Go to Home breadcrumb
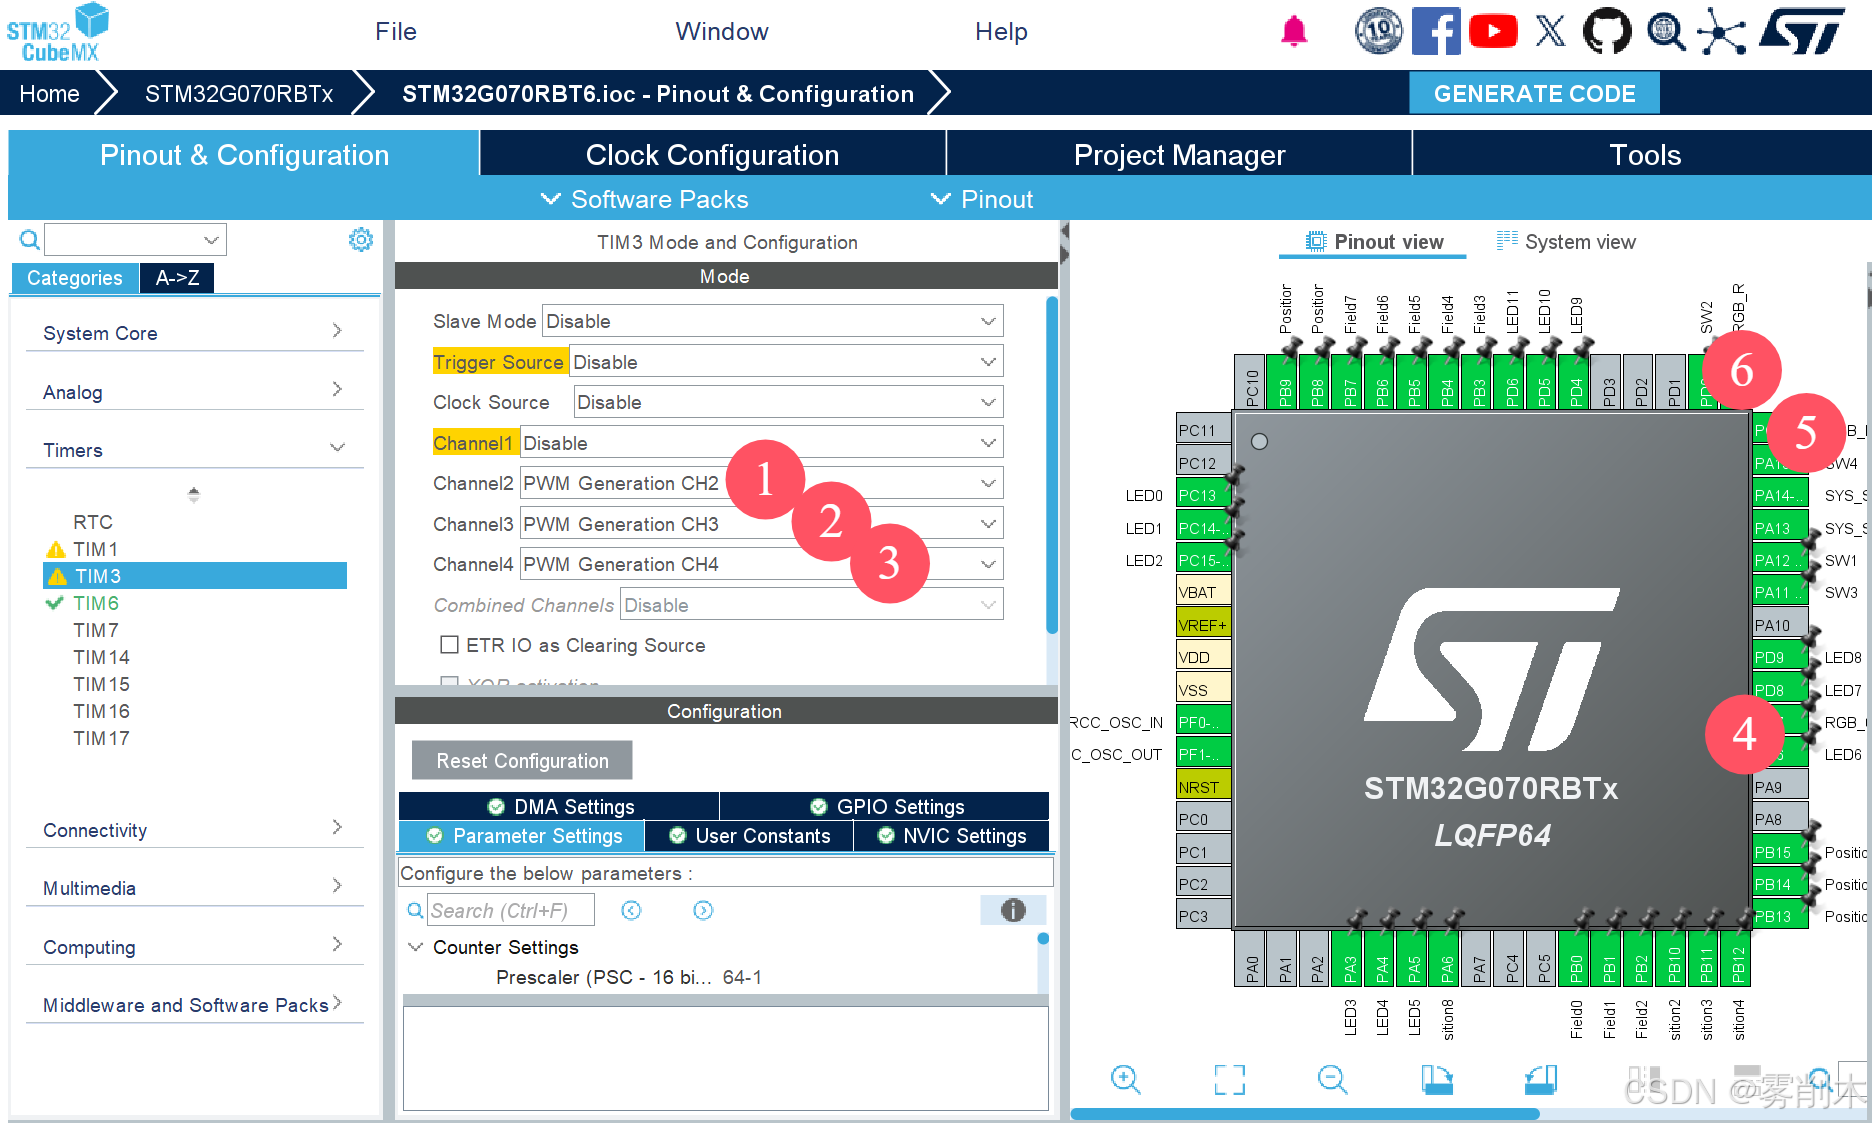 tap(49, 93)
